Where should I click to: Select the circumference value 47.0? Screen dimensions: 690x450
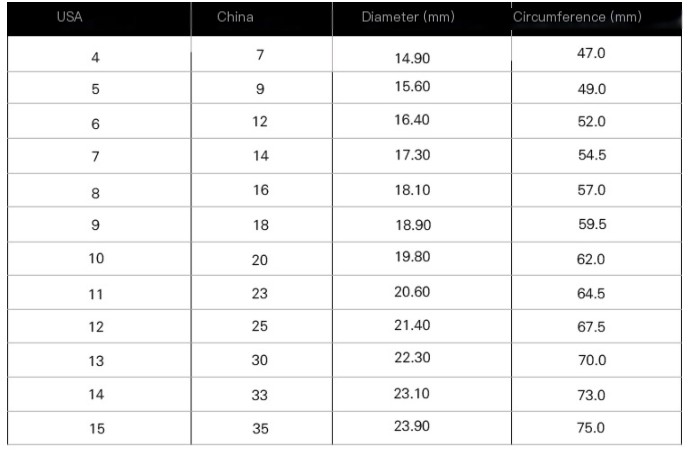pos(592,53)
